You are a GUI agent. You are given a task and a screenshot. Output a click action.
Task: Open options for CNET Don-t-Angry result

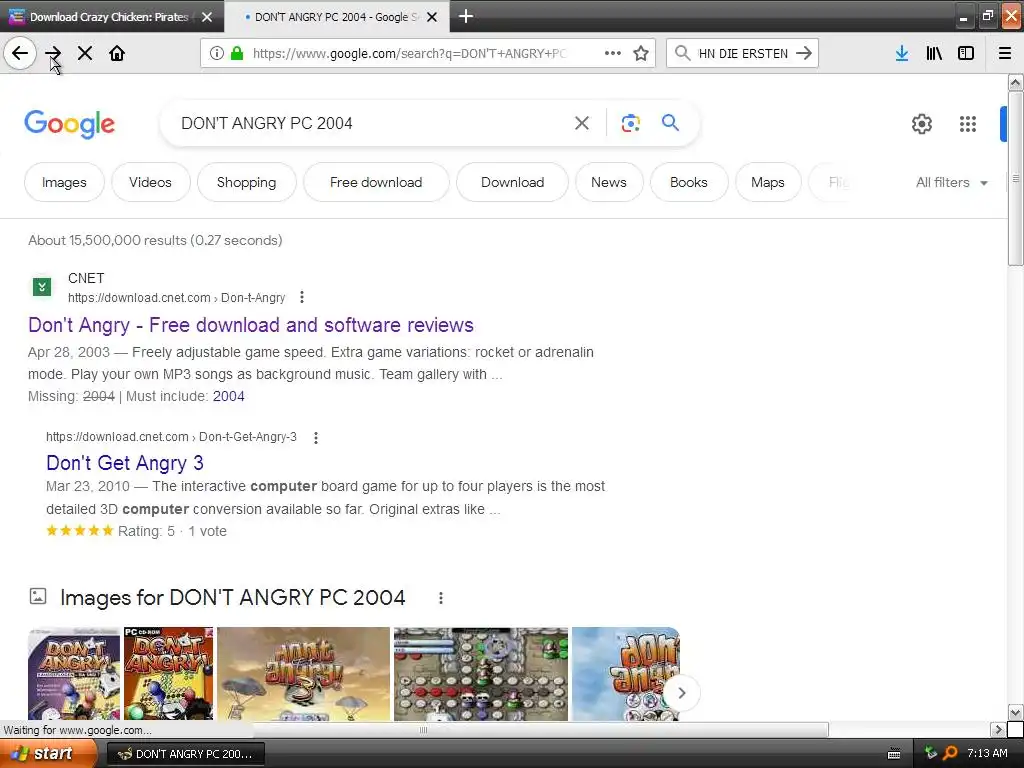tap(302, 297)
